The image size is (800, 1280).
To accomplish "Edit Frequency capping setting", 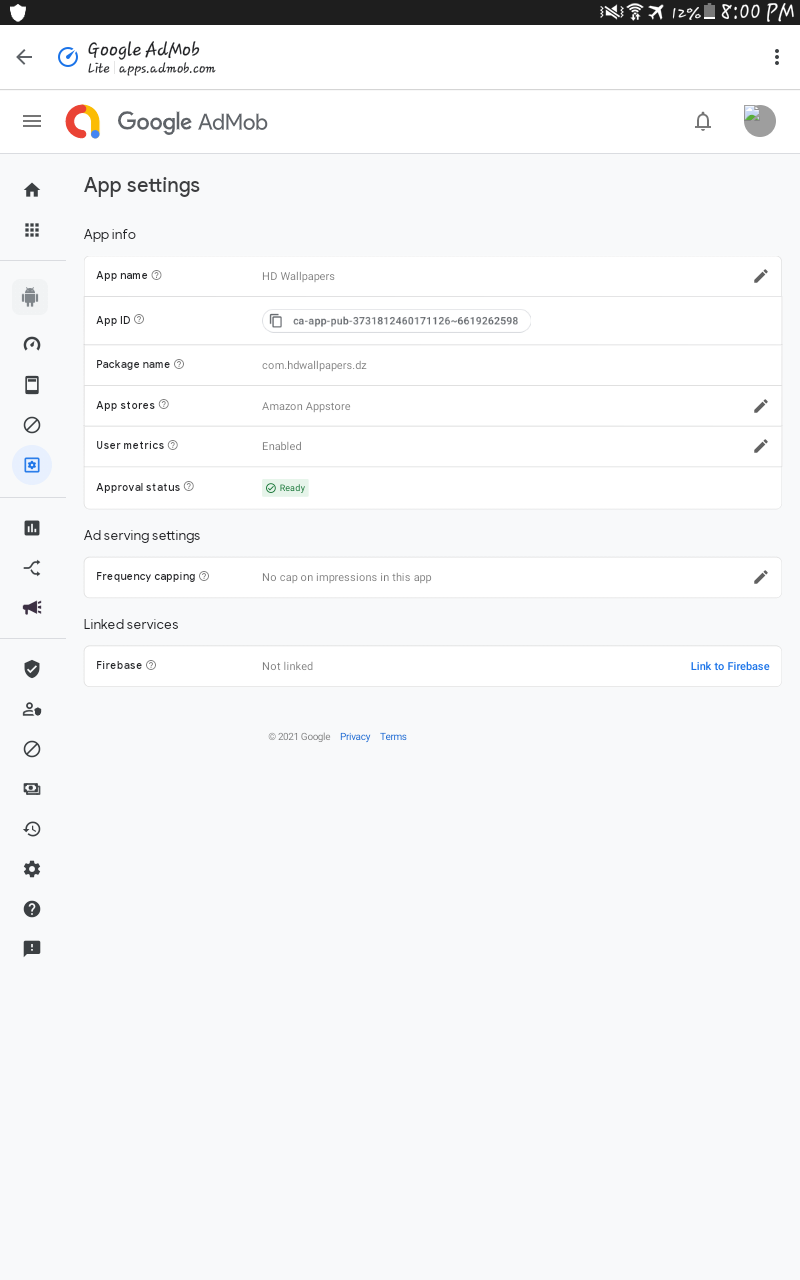I will 761,577.
